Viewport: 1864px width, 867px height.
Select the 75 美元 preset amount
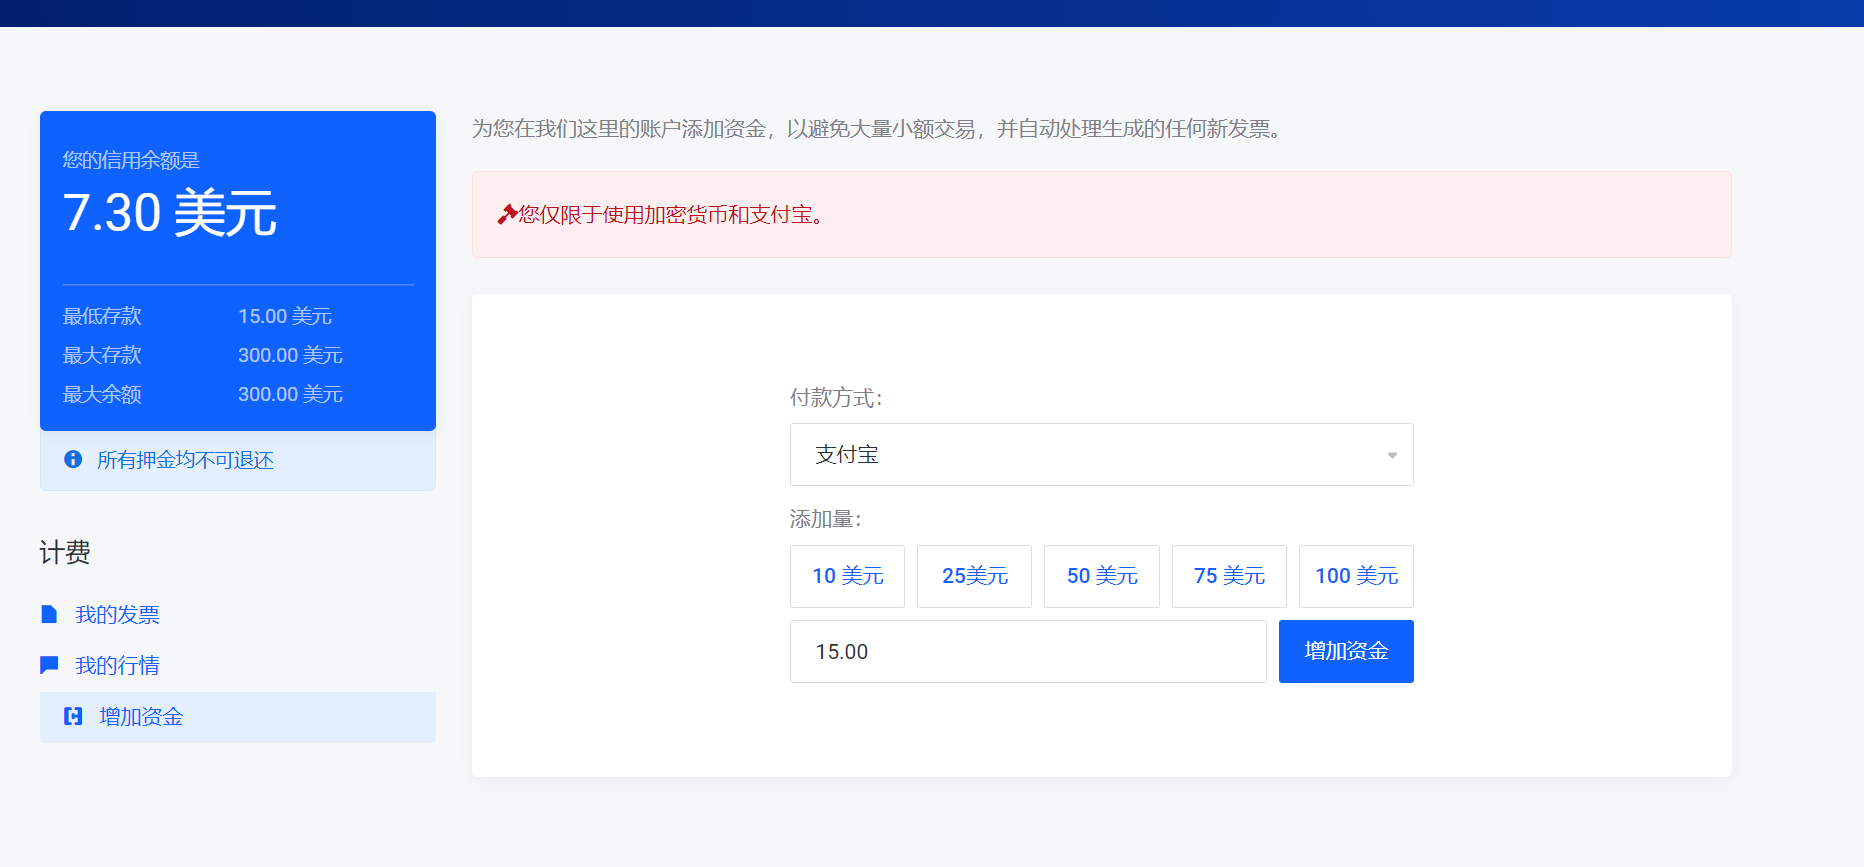pyautogui.click(x=1229, y=576)
